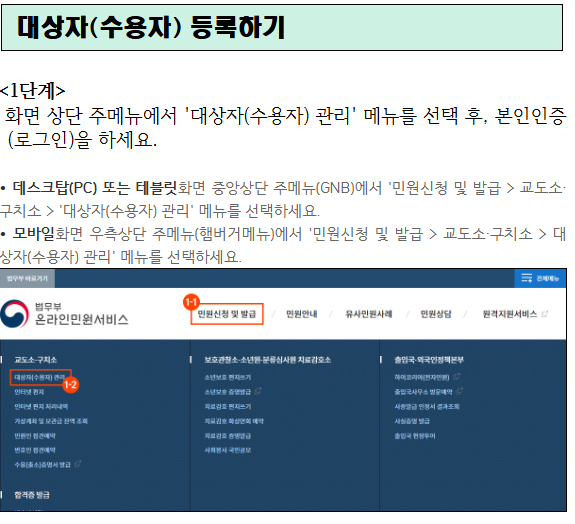Open the 변호인 접견예약 link

35,450
